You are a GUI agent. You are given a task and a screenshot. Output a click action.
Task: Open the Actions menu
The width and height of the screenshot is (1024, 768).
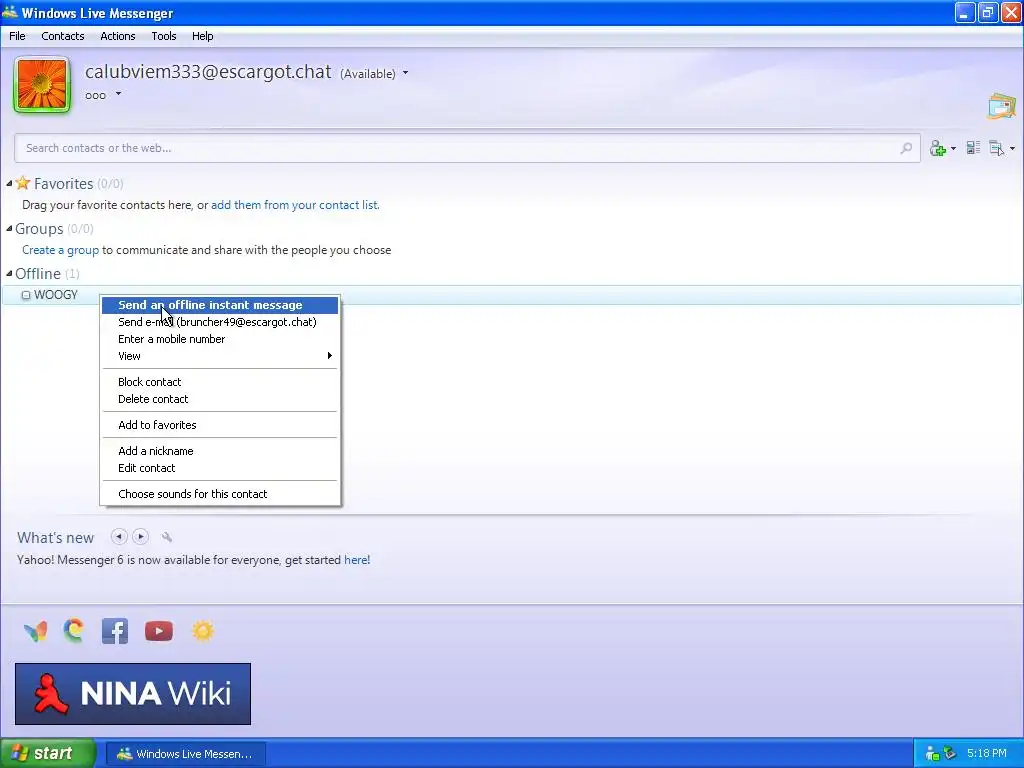118,36
